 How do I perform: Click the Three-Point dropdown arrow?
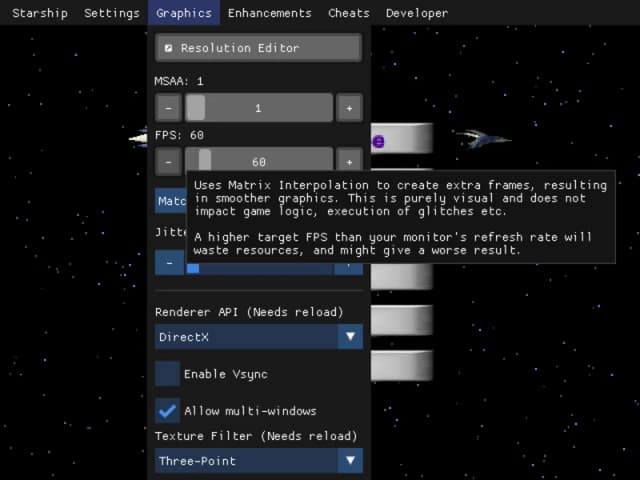pyautogui.click(x=350, y=461)
